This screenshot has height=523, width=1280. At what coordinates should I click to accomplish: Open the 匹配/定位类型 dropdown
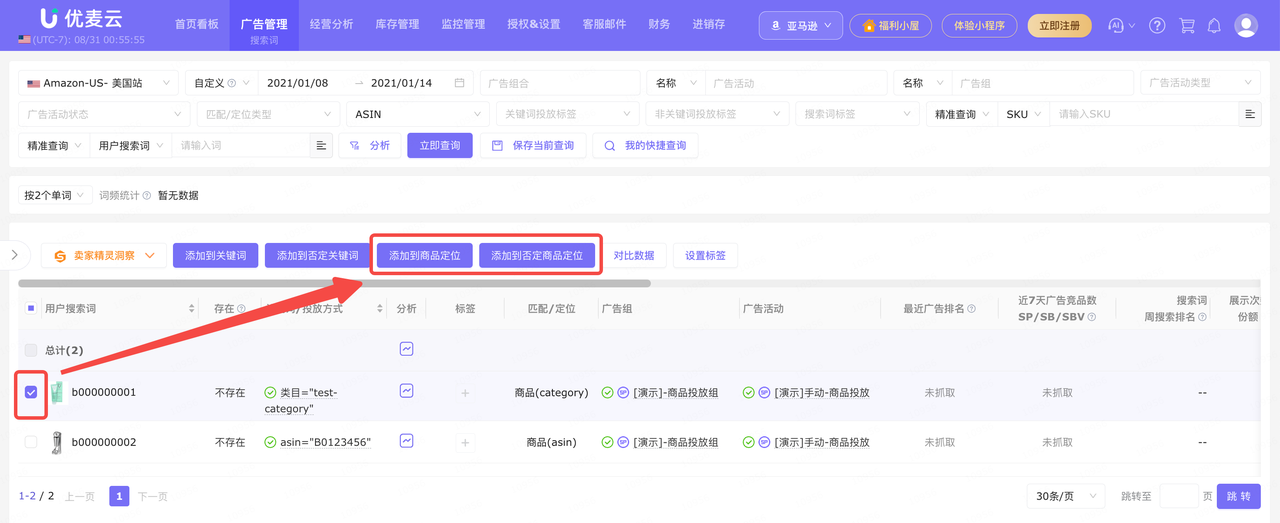[x=267, y=114]
